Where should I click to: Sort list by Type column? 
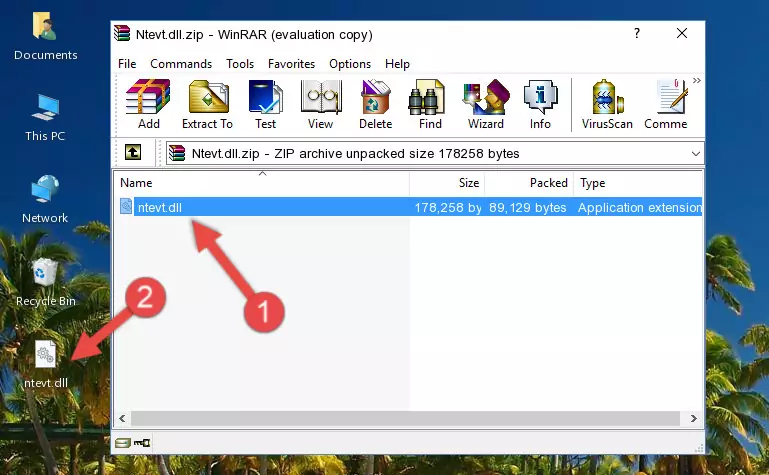click(x=638, y=183)
